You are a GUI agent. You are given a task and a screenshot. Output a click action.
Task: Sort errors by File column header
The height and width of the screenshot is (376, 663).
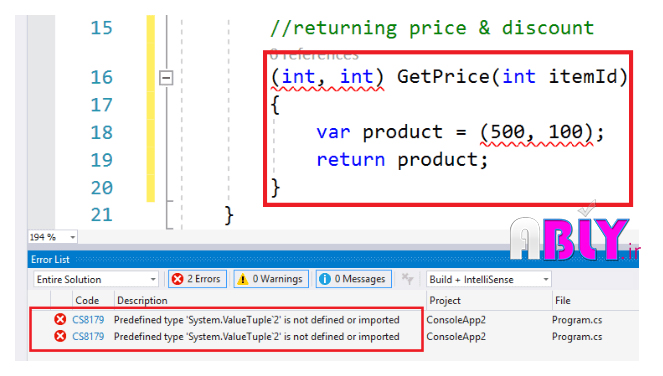click(563, 300)
